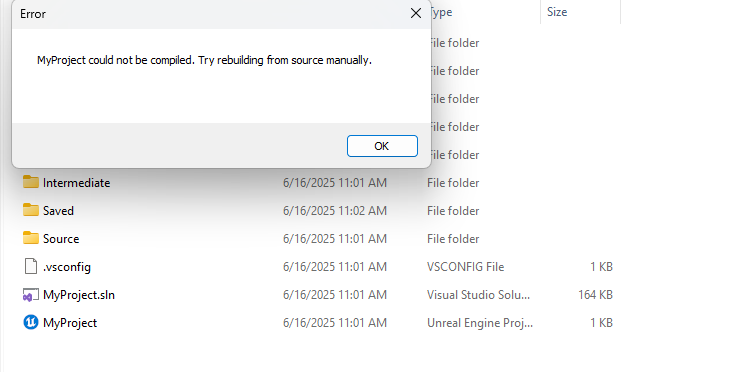Close the Error dialog with X

[x=416, y=13]
